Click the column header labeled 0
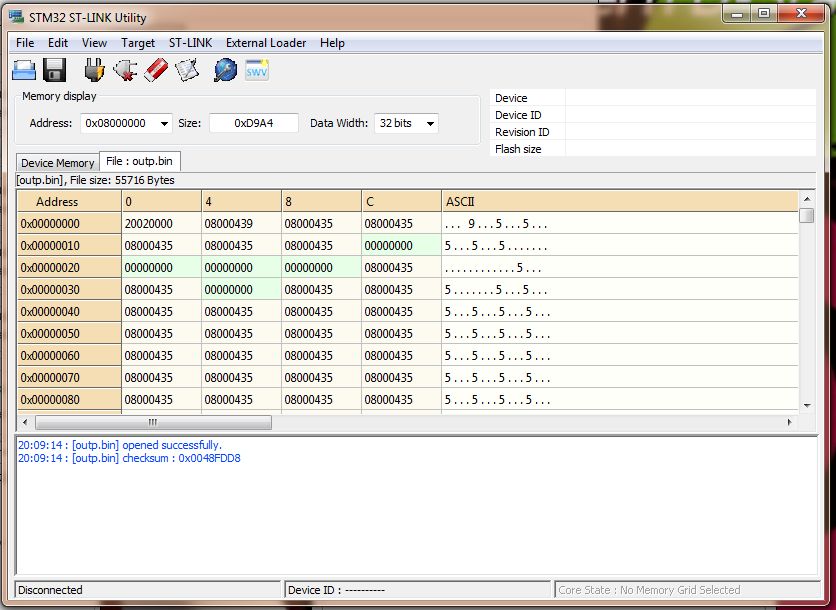The width and height of the screenshot is (836, 610). [162, 202]
